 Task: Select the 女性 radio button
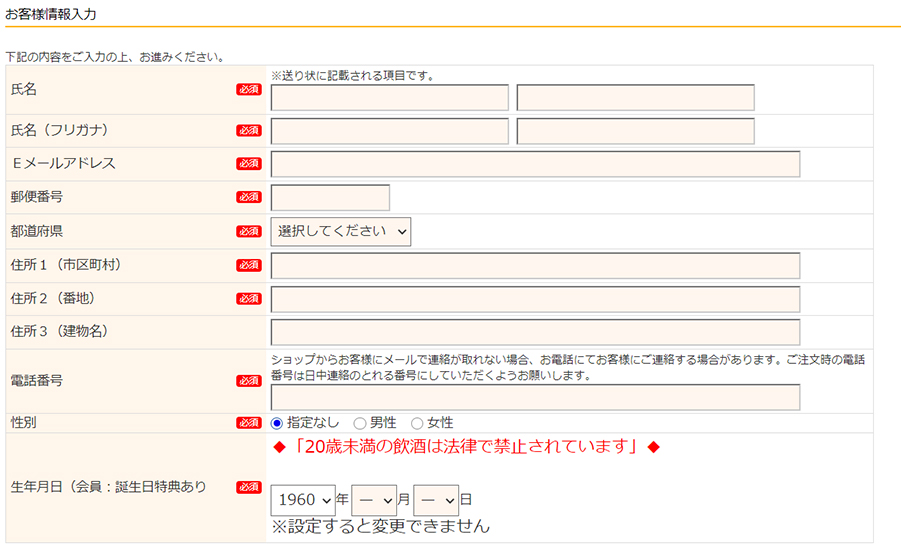417,423
